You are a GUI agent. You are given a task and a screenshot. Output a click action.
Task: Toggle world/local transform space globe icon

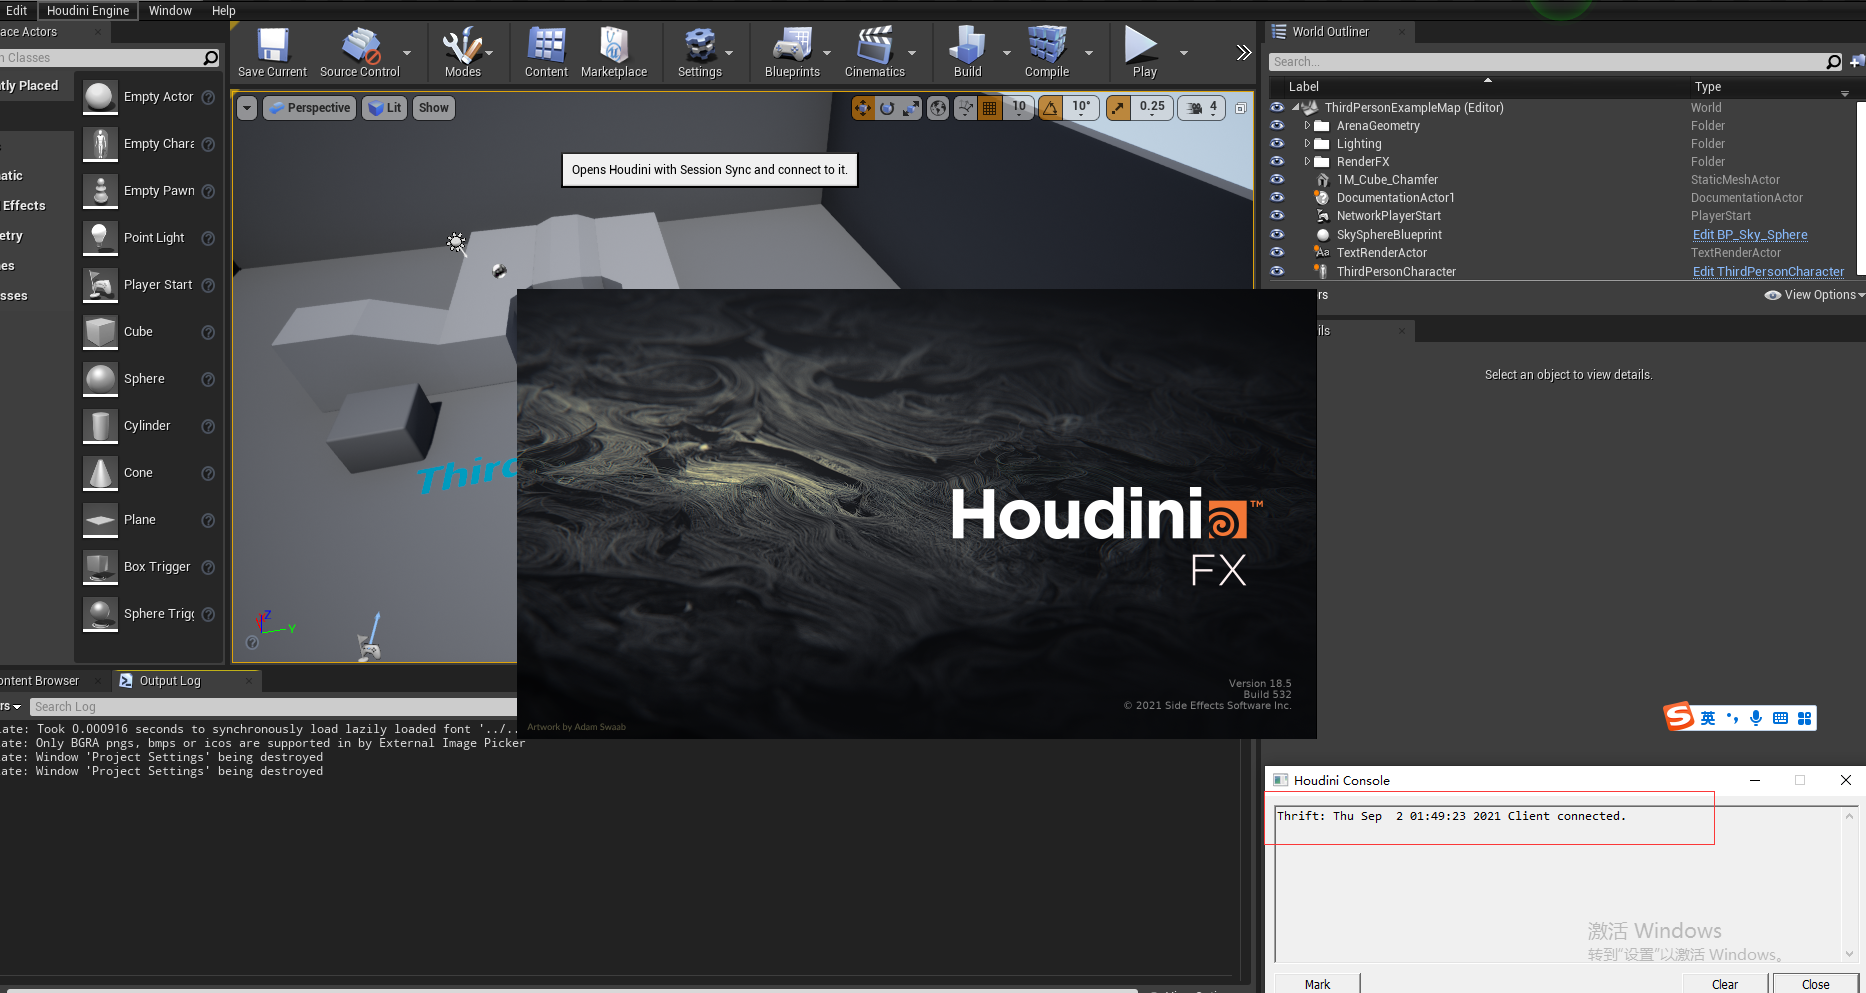point(937,107)
